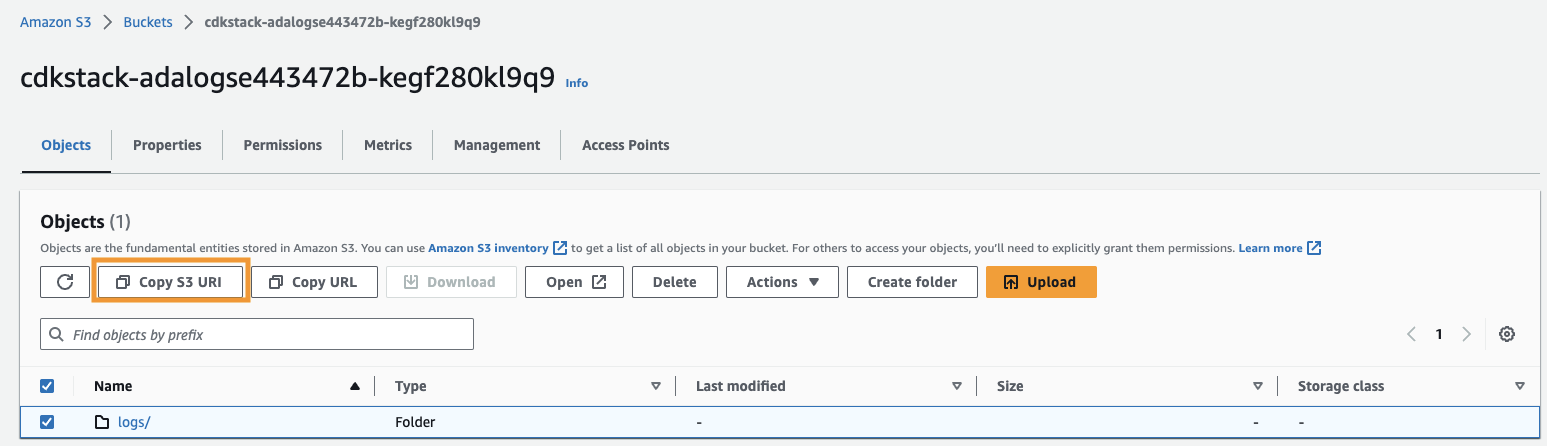Navigate to Buckets breadcrumb
1547x446 pixels.
(148, 22)
